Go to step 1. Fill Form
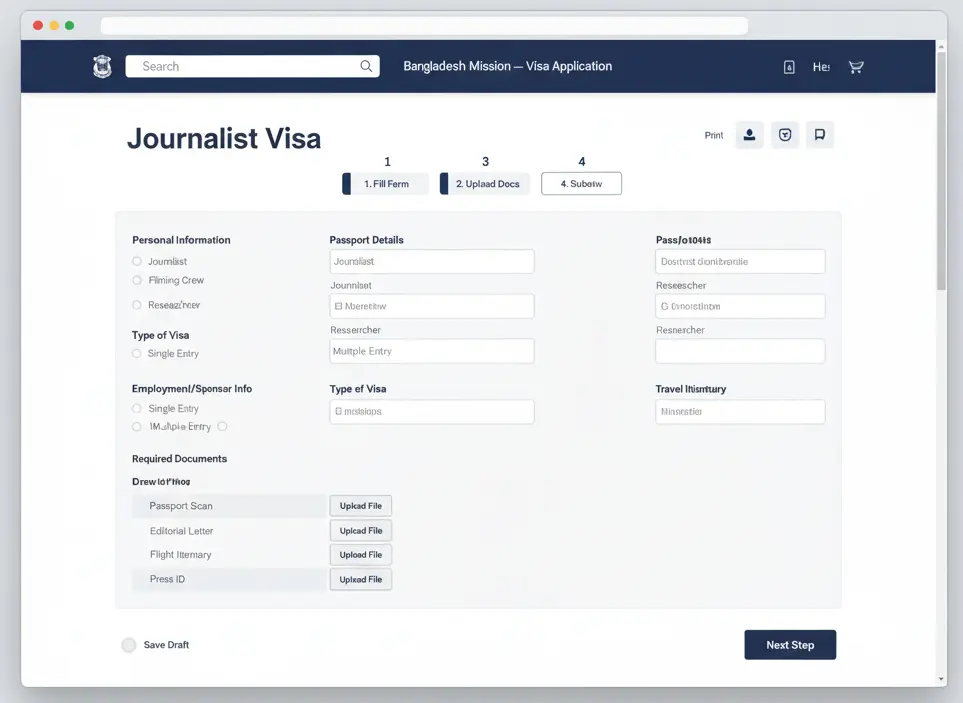 [x=385, y=184]
